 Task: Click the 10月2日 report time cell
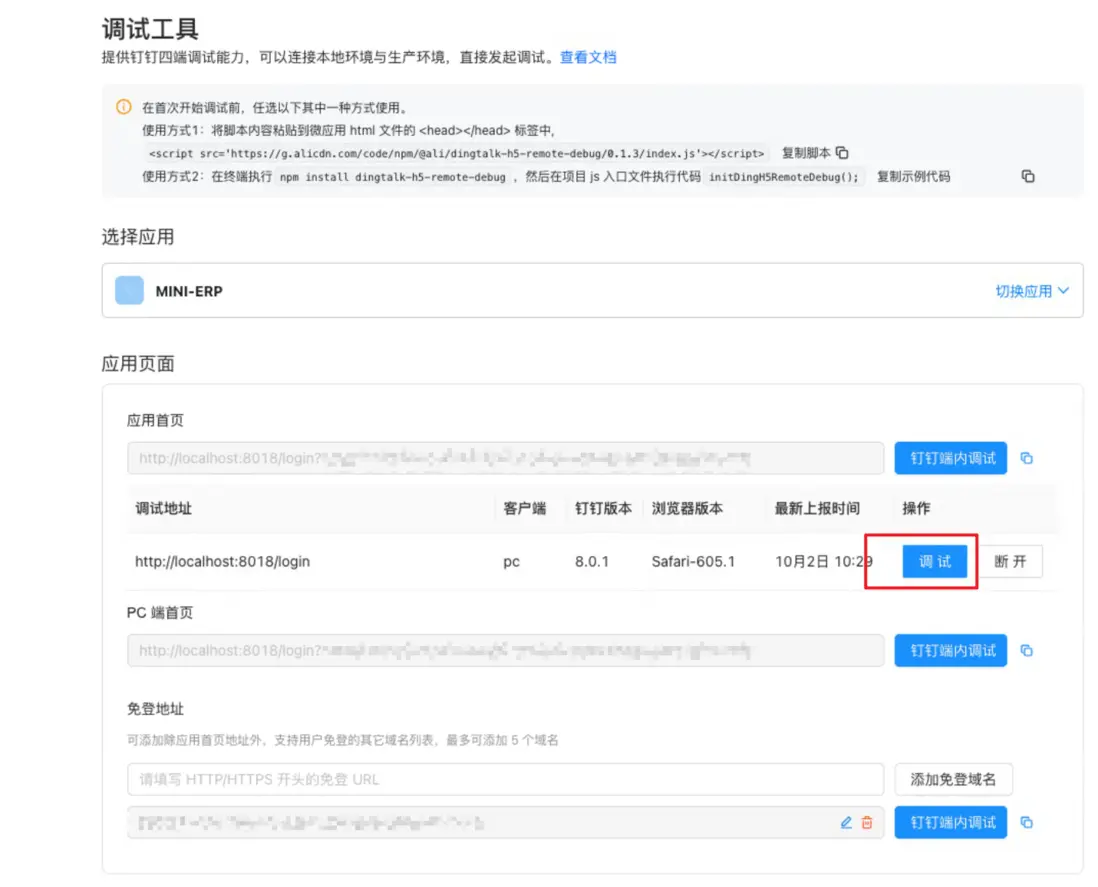click(x=824, y=561)
